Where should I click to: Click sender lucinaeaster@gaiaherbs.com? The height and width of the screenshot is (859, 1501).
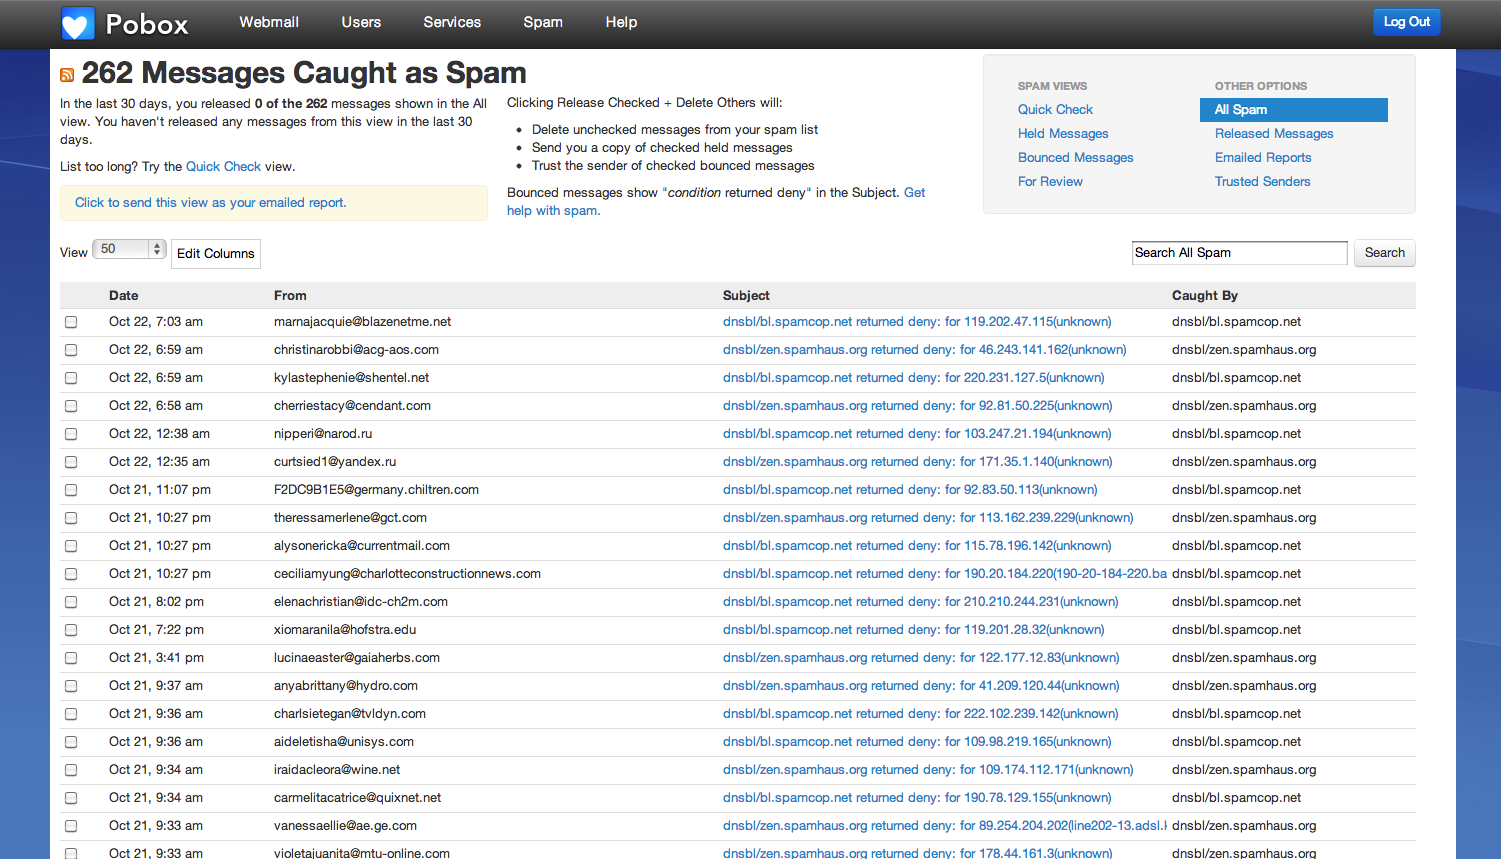pyautogui.click(x=357, y=658)
